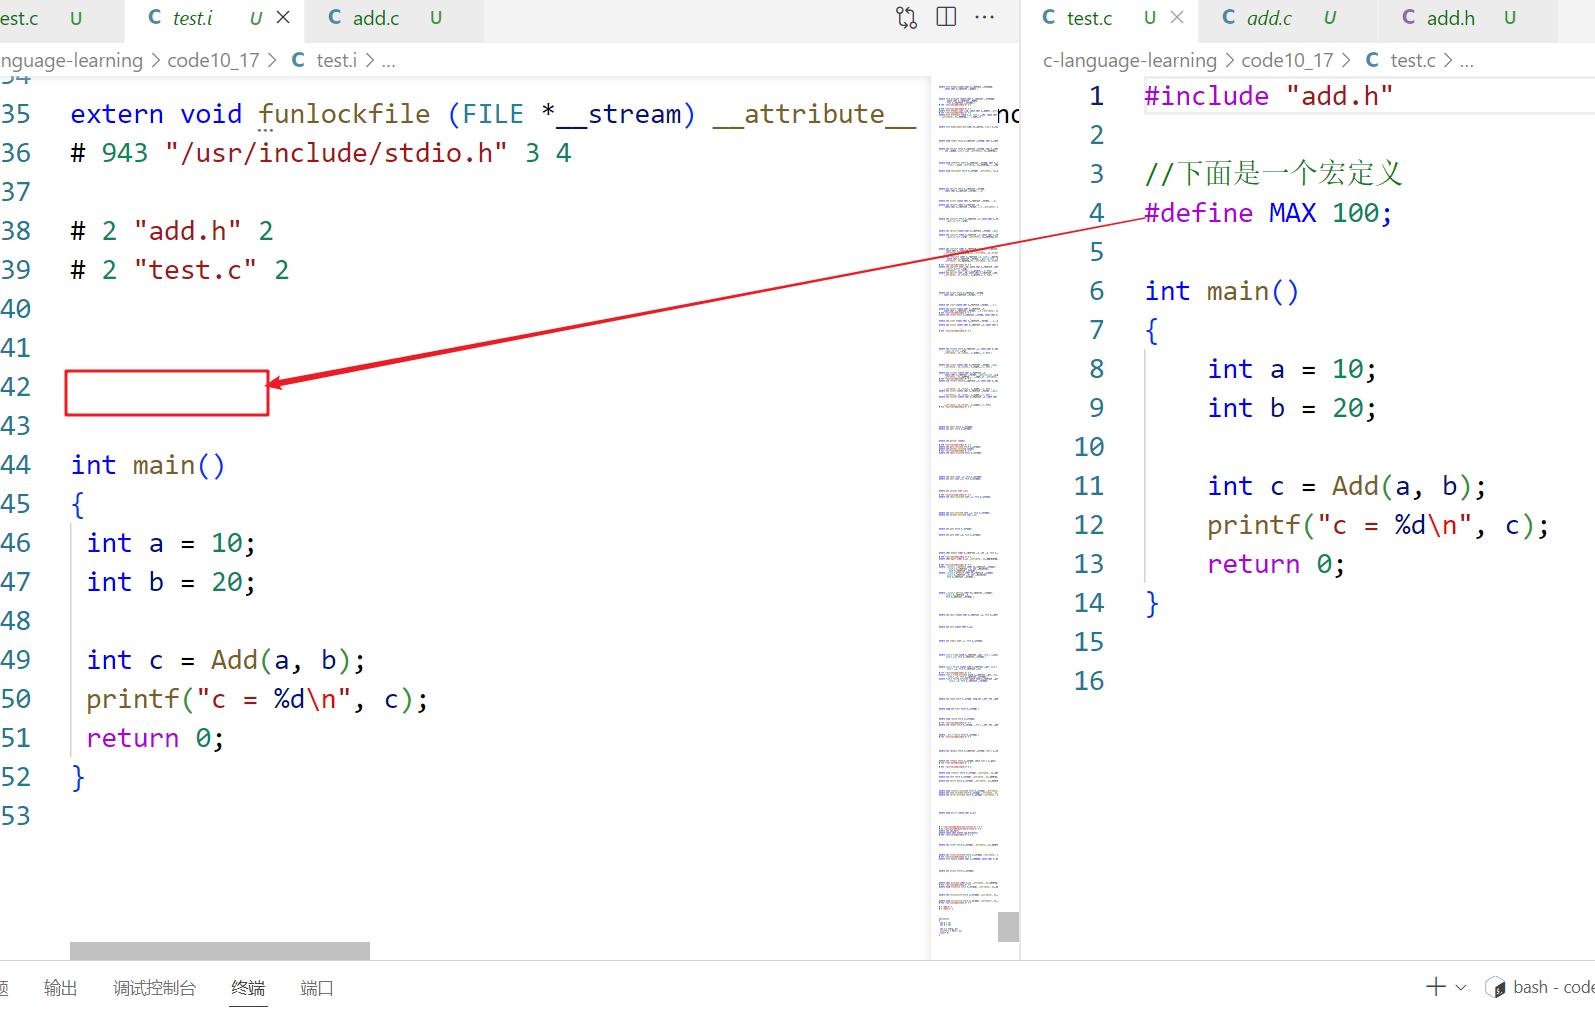Click line number 4 in right editor
Image resolution: width=1595 pixels, height=1024 pixels.
coord(1097,213)
